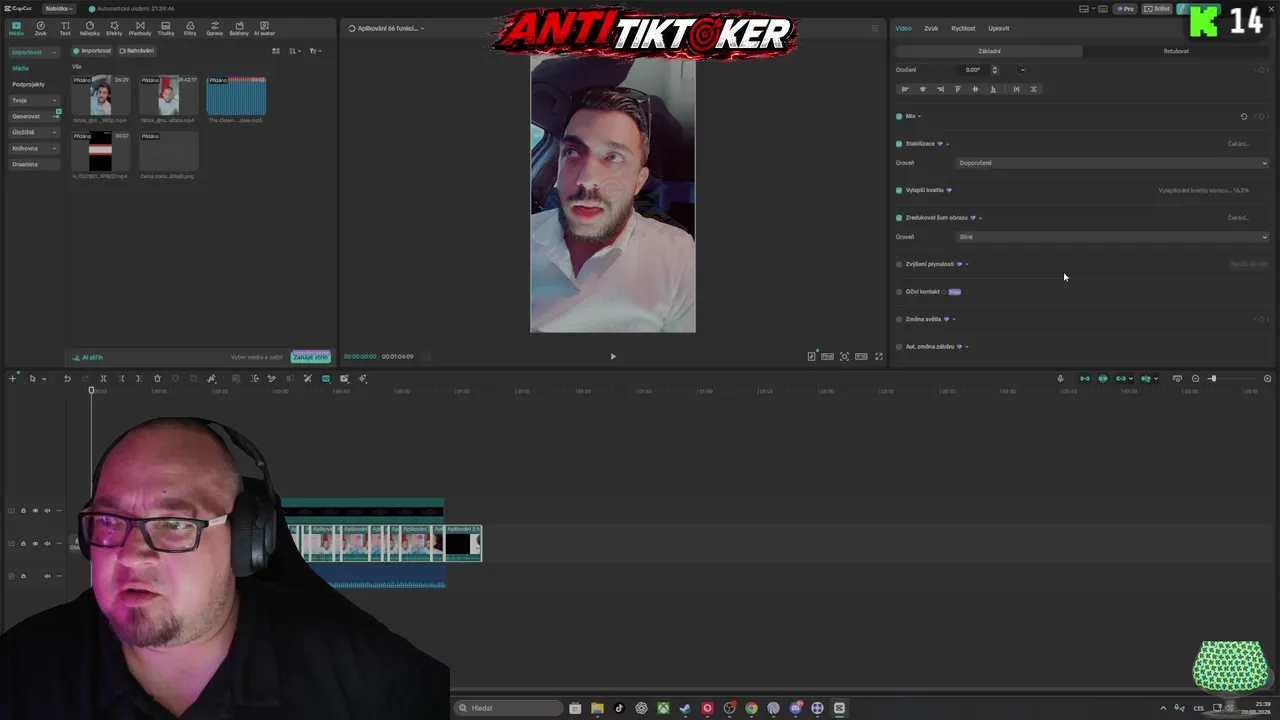This screenshot has width=1280, height=720.
Task: Click the Otočení rotation value field
Action: tap(975, 70)
